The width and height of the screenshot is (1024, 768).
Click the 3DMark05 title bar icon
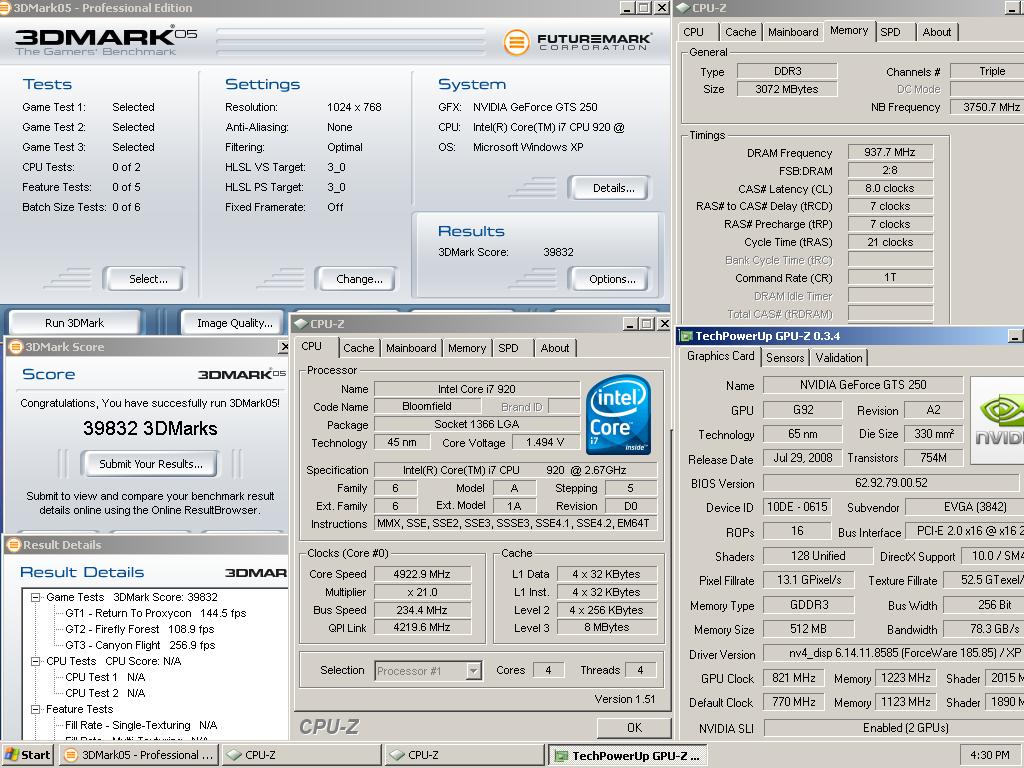(x=5, y=8)
